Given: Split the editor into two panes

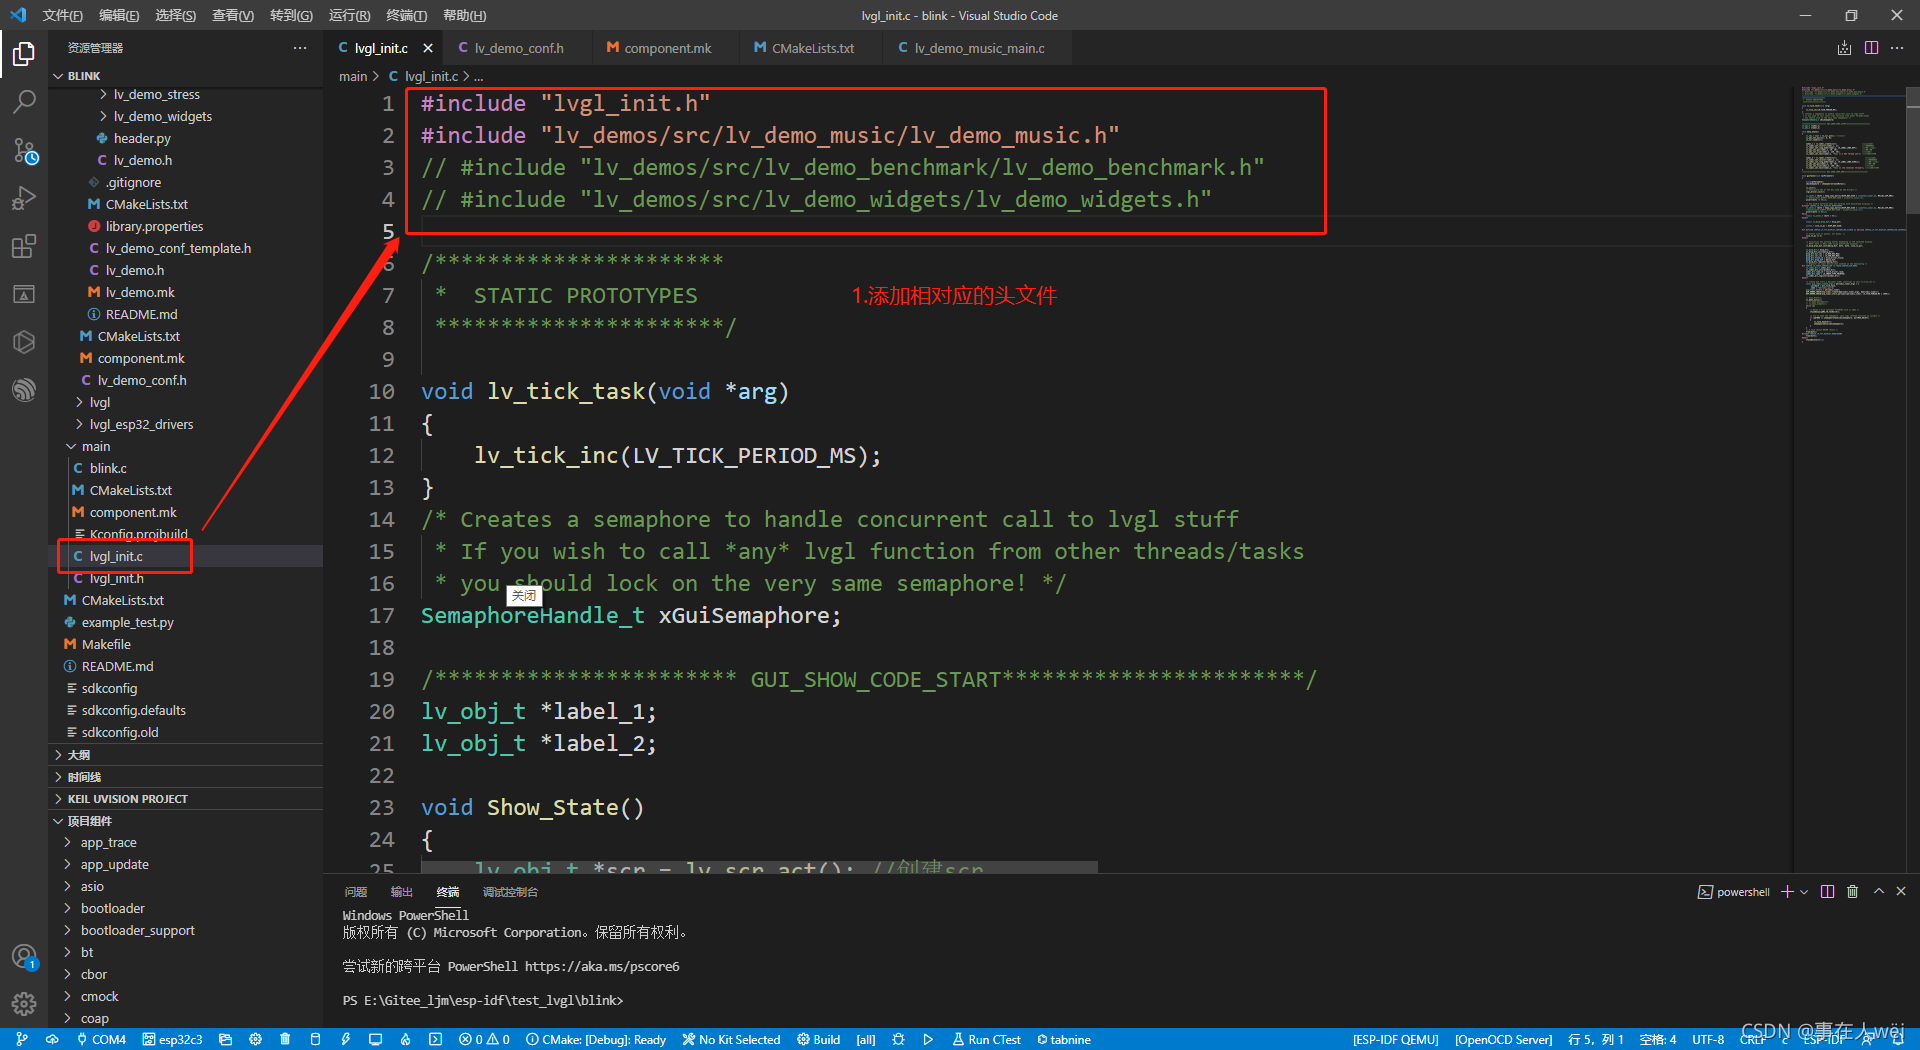Looking at the screenshot, I should click(x=1871, y=47).
